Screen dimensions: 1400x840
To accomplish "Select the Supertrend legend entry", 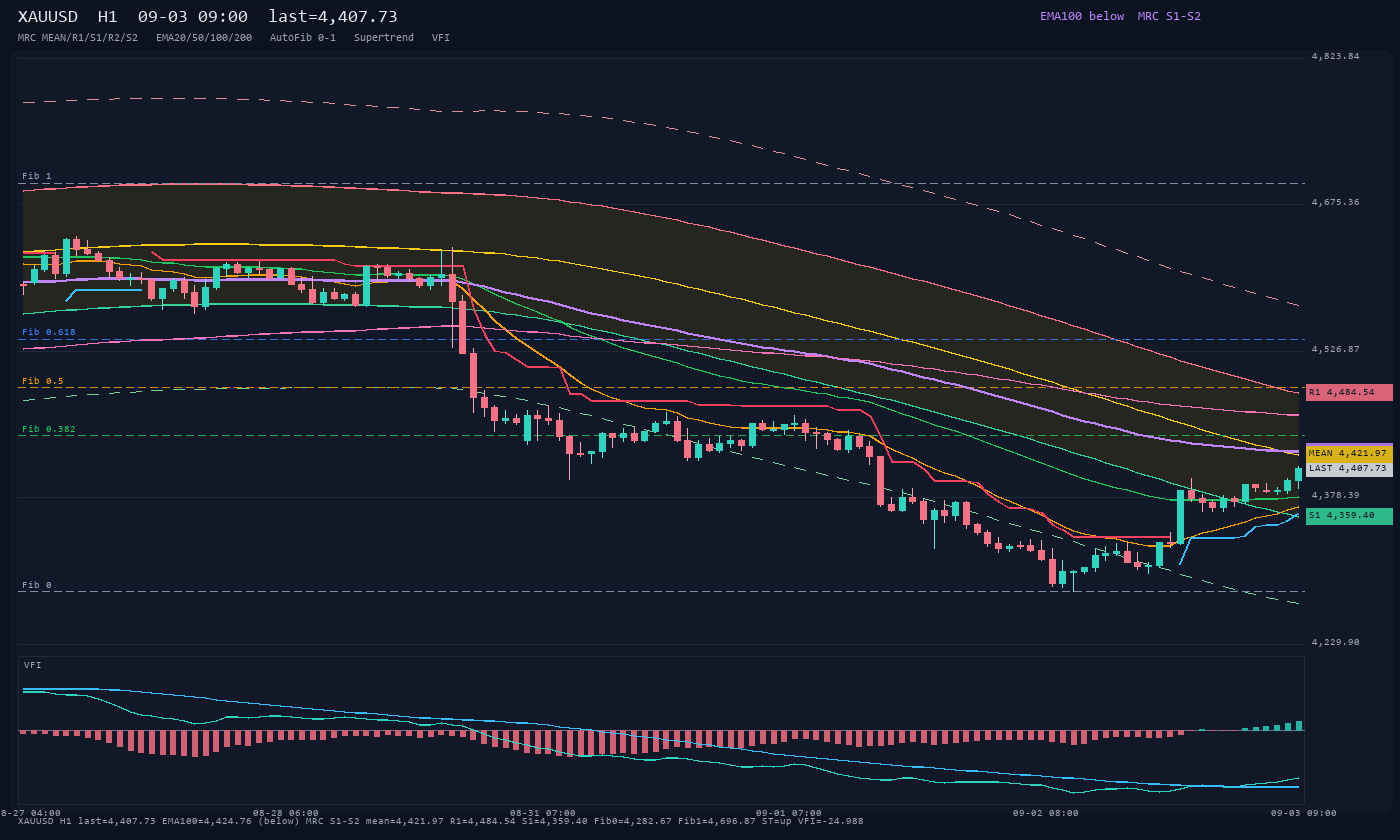I will pos(384,37).
